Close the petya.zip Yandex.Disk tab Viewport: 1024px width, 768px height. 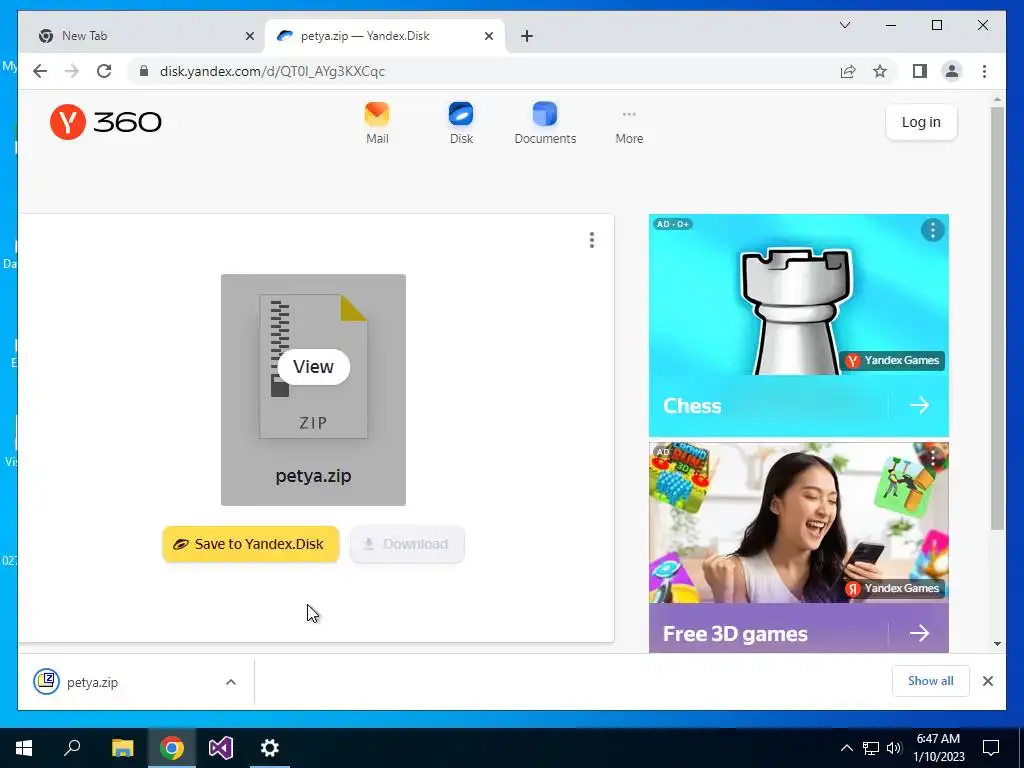coord(488,37)
